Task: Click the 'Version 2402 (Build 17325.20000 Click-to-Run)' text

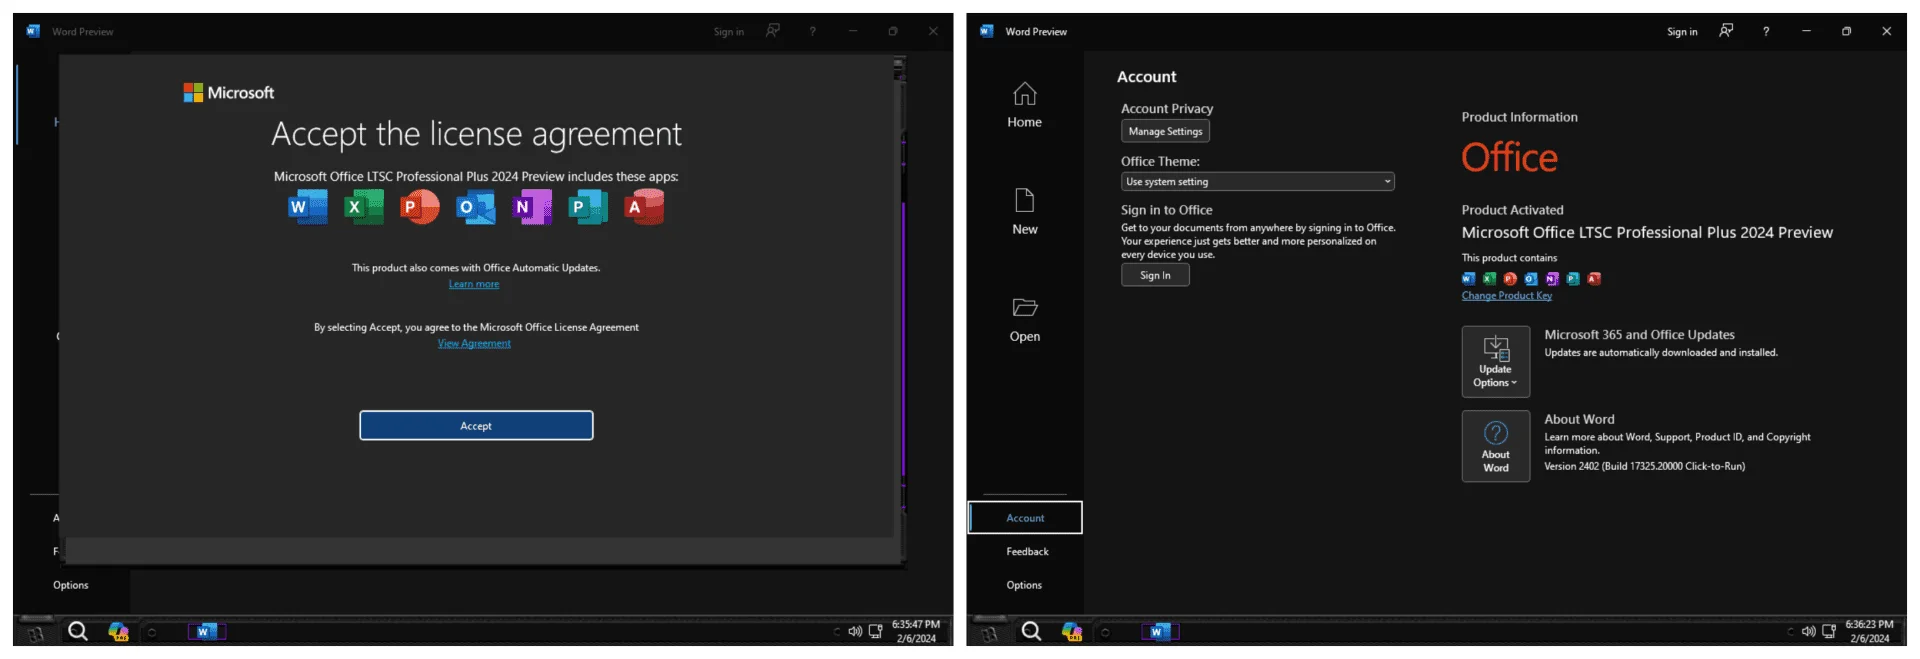Action: point(1644,466)
